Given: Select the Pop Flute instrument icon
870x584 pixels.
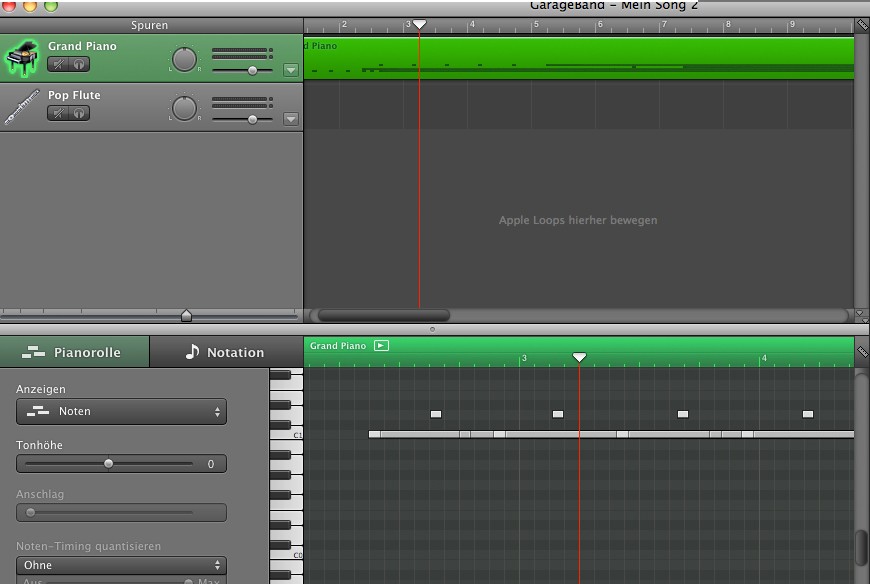Looking at the screenshot, I should (x=22, y=106).
